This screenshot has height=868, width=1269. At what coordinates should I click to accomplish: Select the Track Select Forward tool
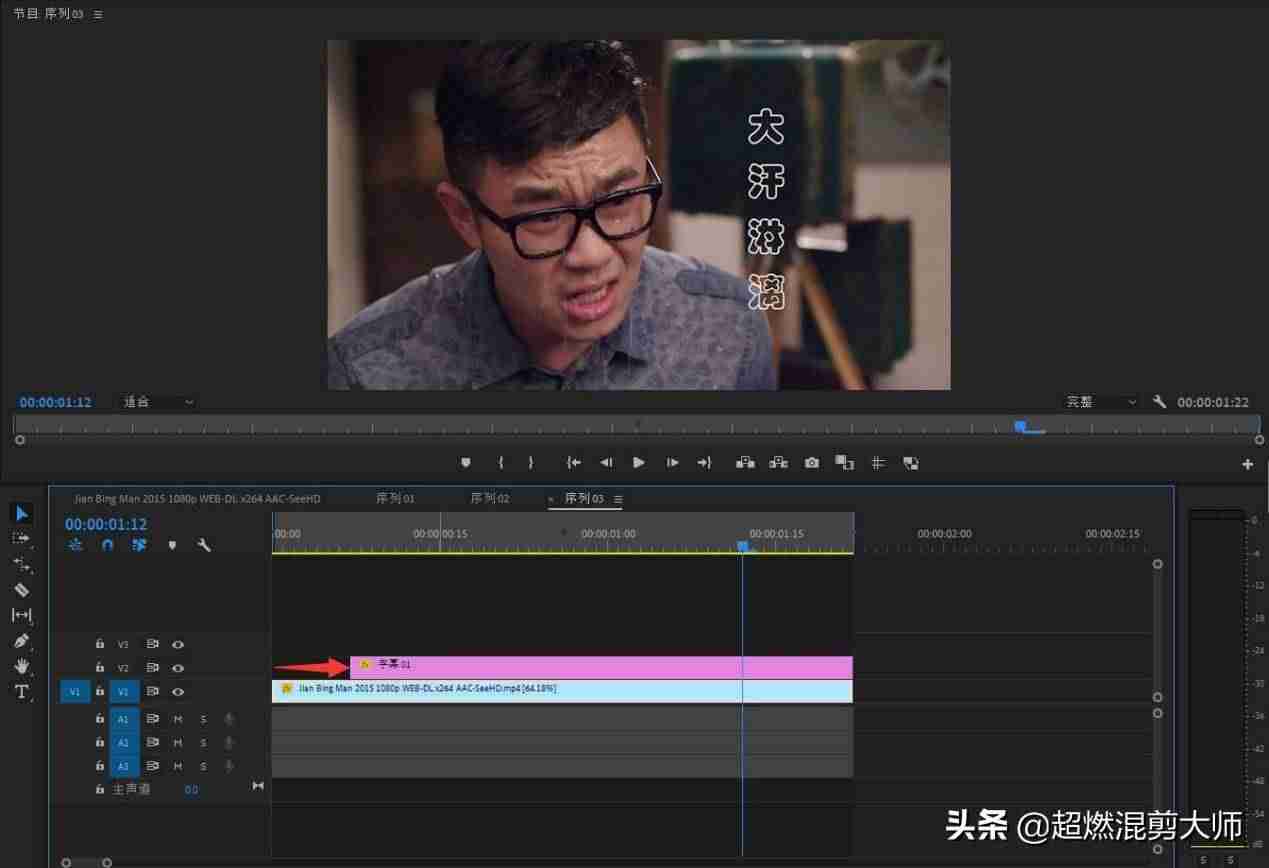pyautogui.click(x=21, y=538)
